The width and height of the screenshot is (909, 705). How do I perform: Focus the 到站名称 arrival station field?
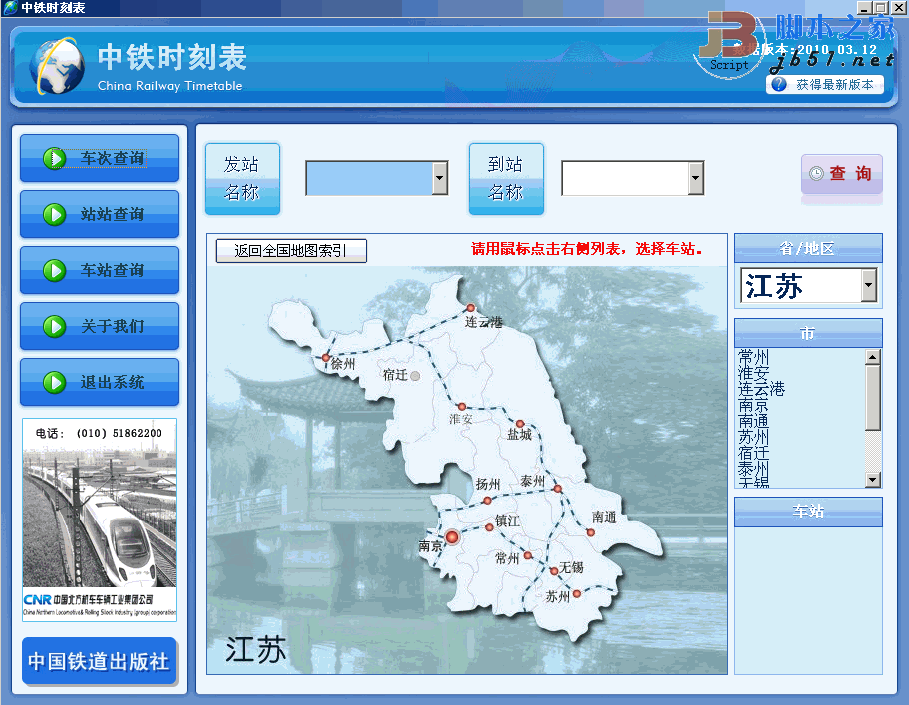tap(625, 178)
